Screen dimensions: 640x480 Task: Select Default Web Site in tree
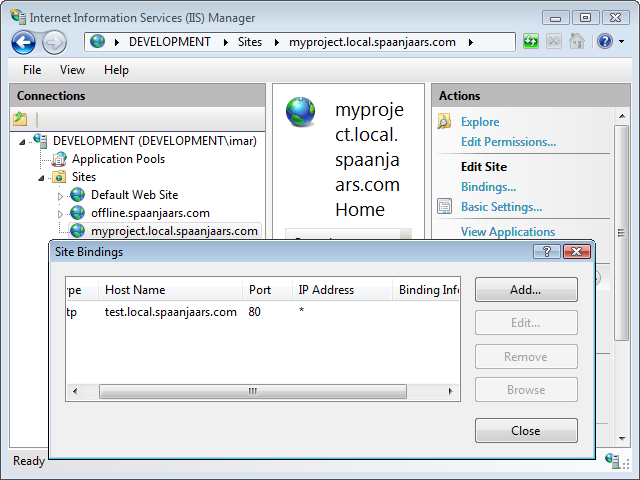click(x=134, y=195)
